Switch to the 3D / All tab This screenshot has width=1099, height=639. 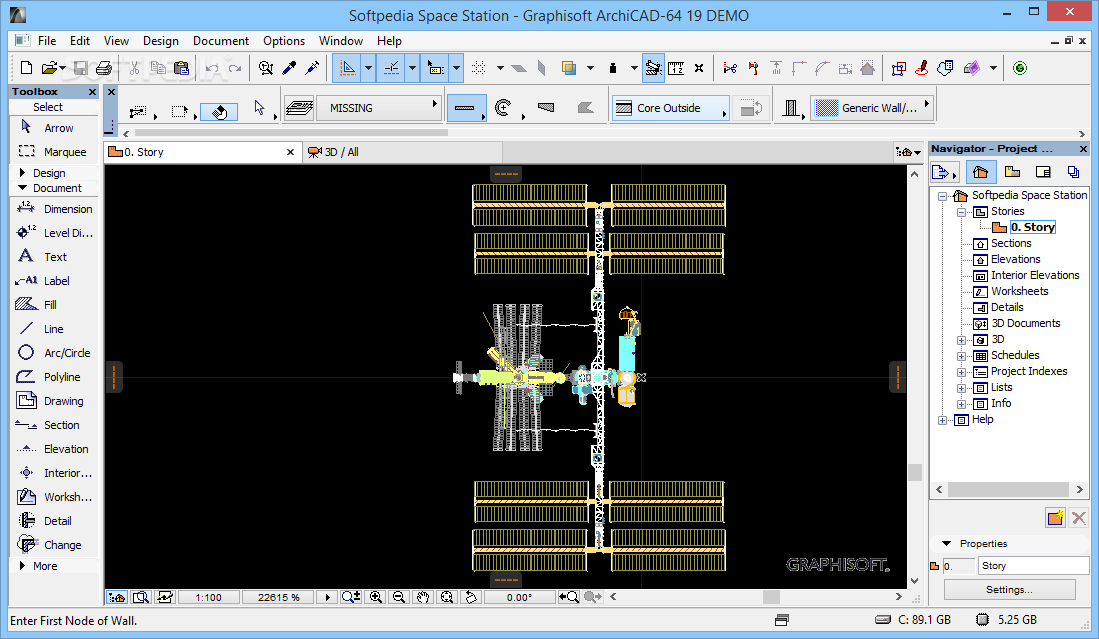(x=403, y=152)
